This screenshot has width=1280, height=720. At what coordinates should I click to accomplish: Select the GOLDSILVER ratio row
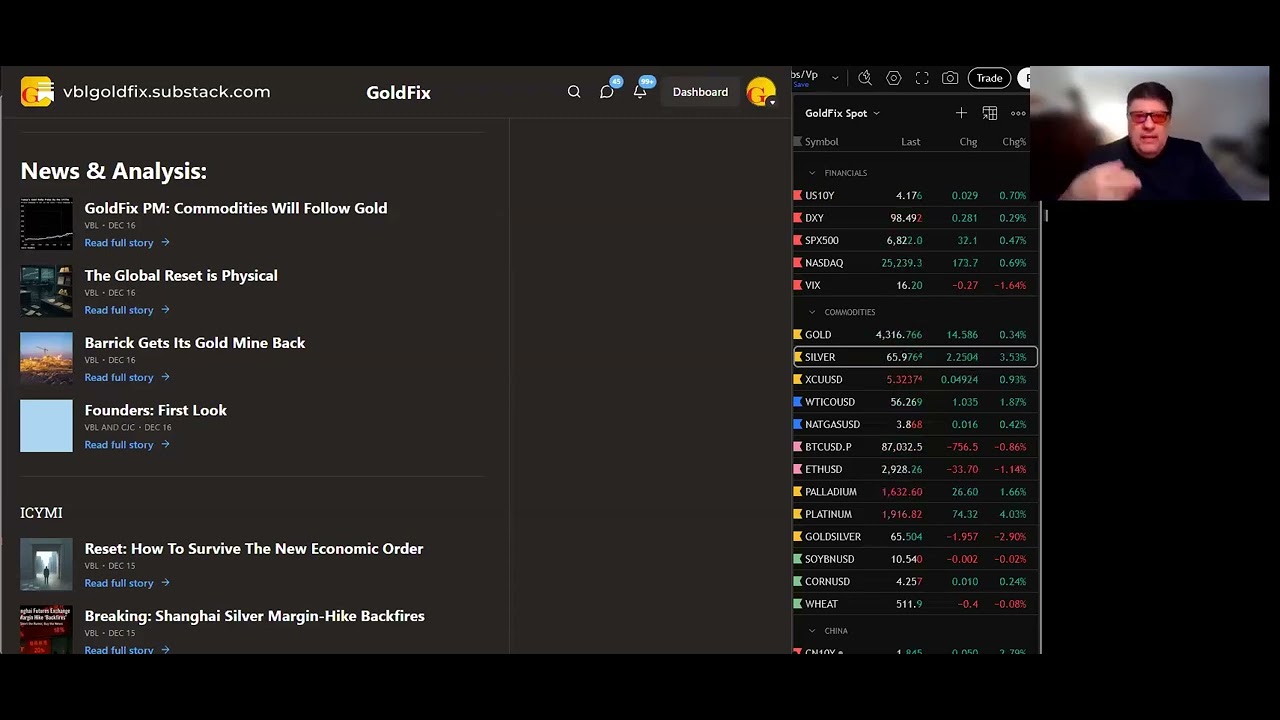tap(915, 537)
